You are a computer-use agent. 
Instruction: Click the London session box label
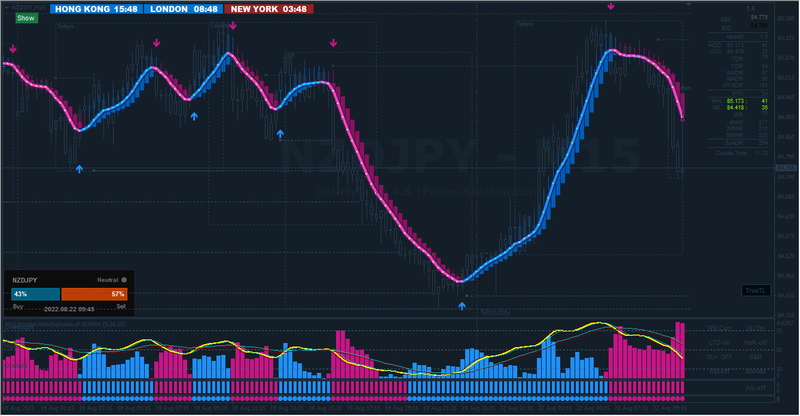coord(219,25)
